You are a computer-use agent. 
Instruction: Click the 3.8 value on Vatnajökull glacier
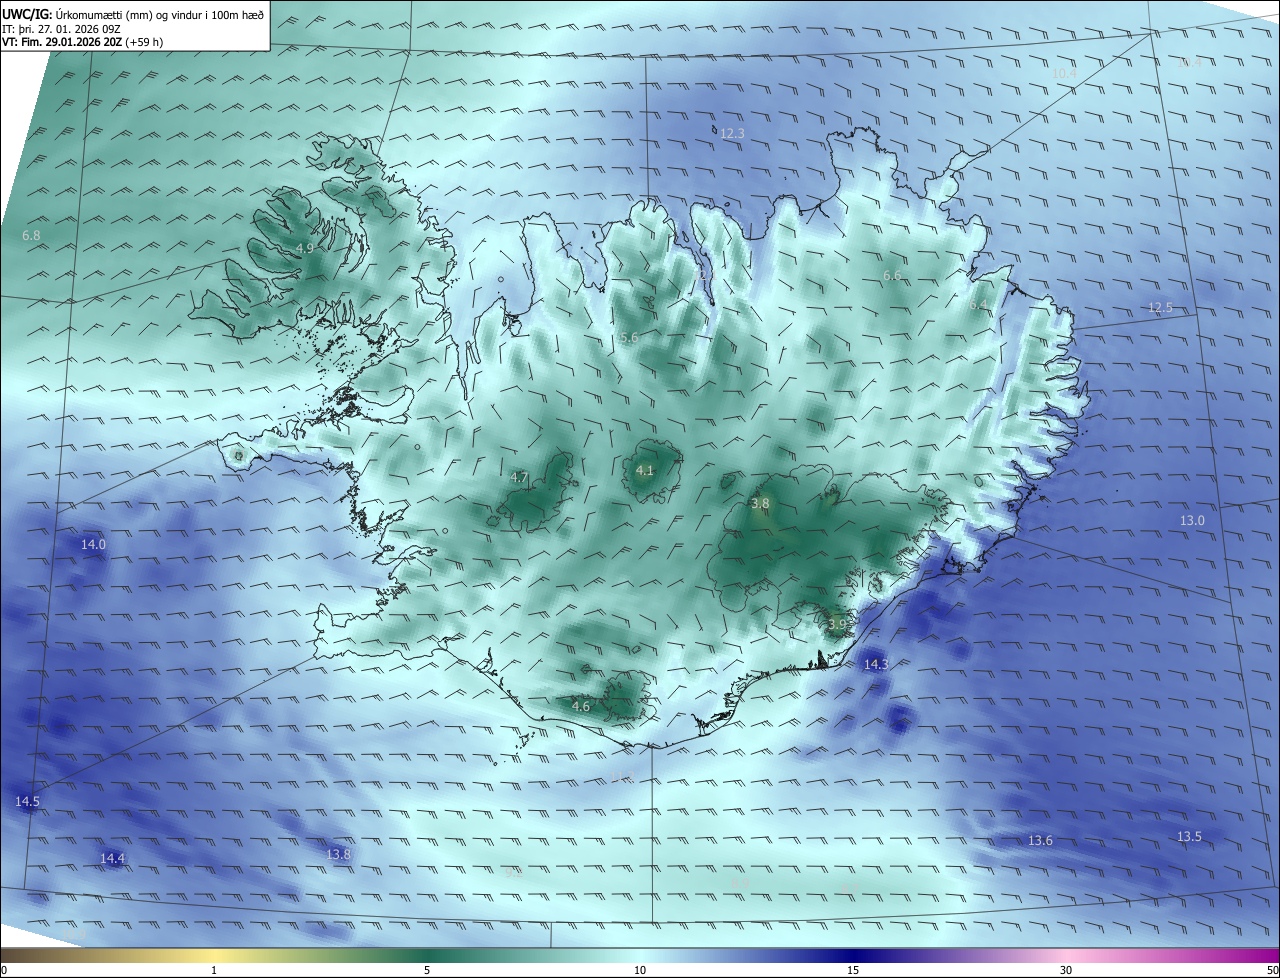tap(760, 504)
